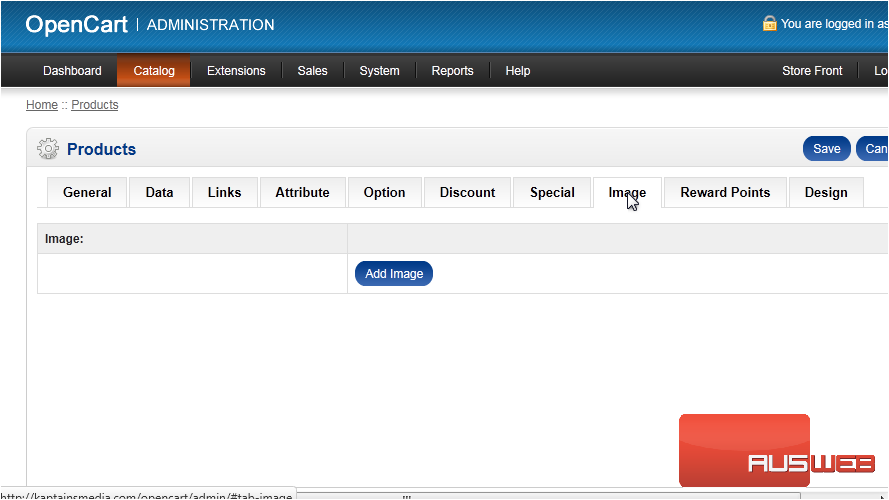Switch to the Data tab
Image resolution: width=889 pixels, height=500 pixels.
159,193
